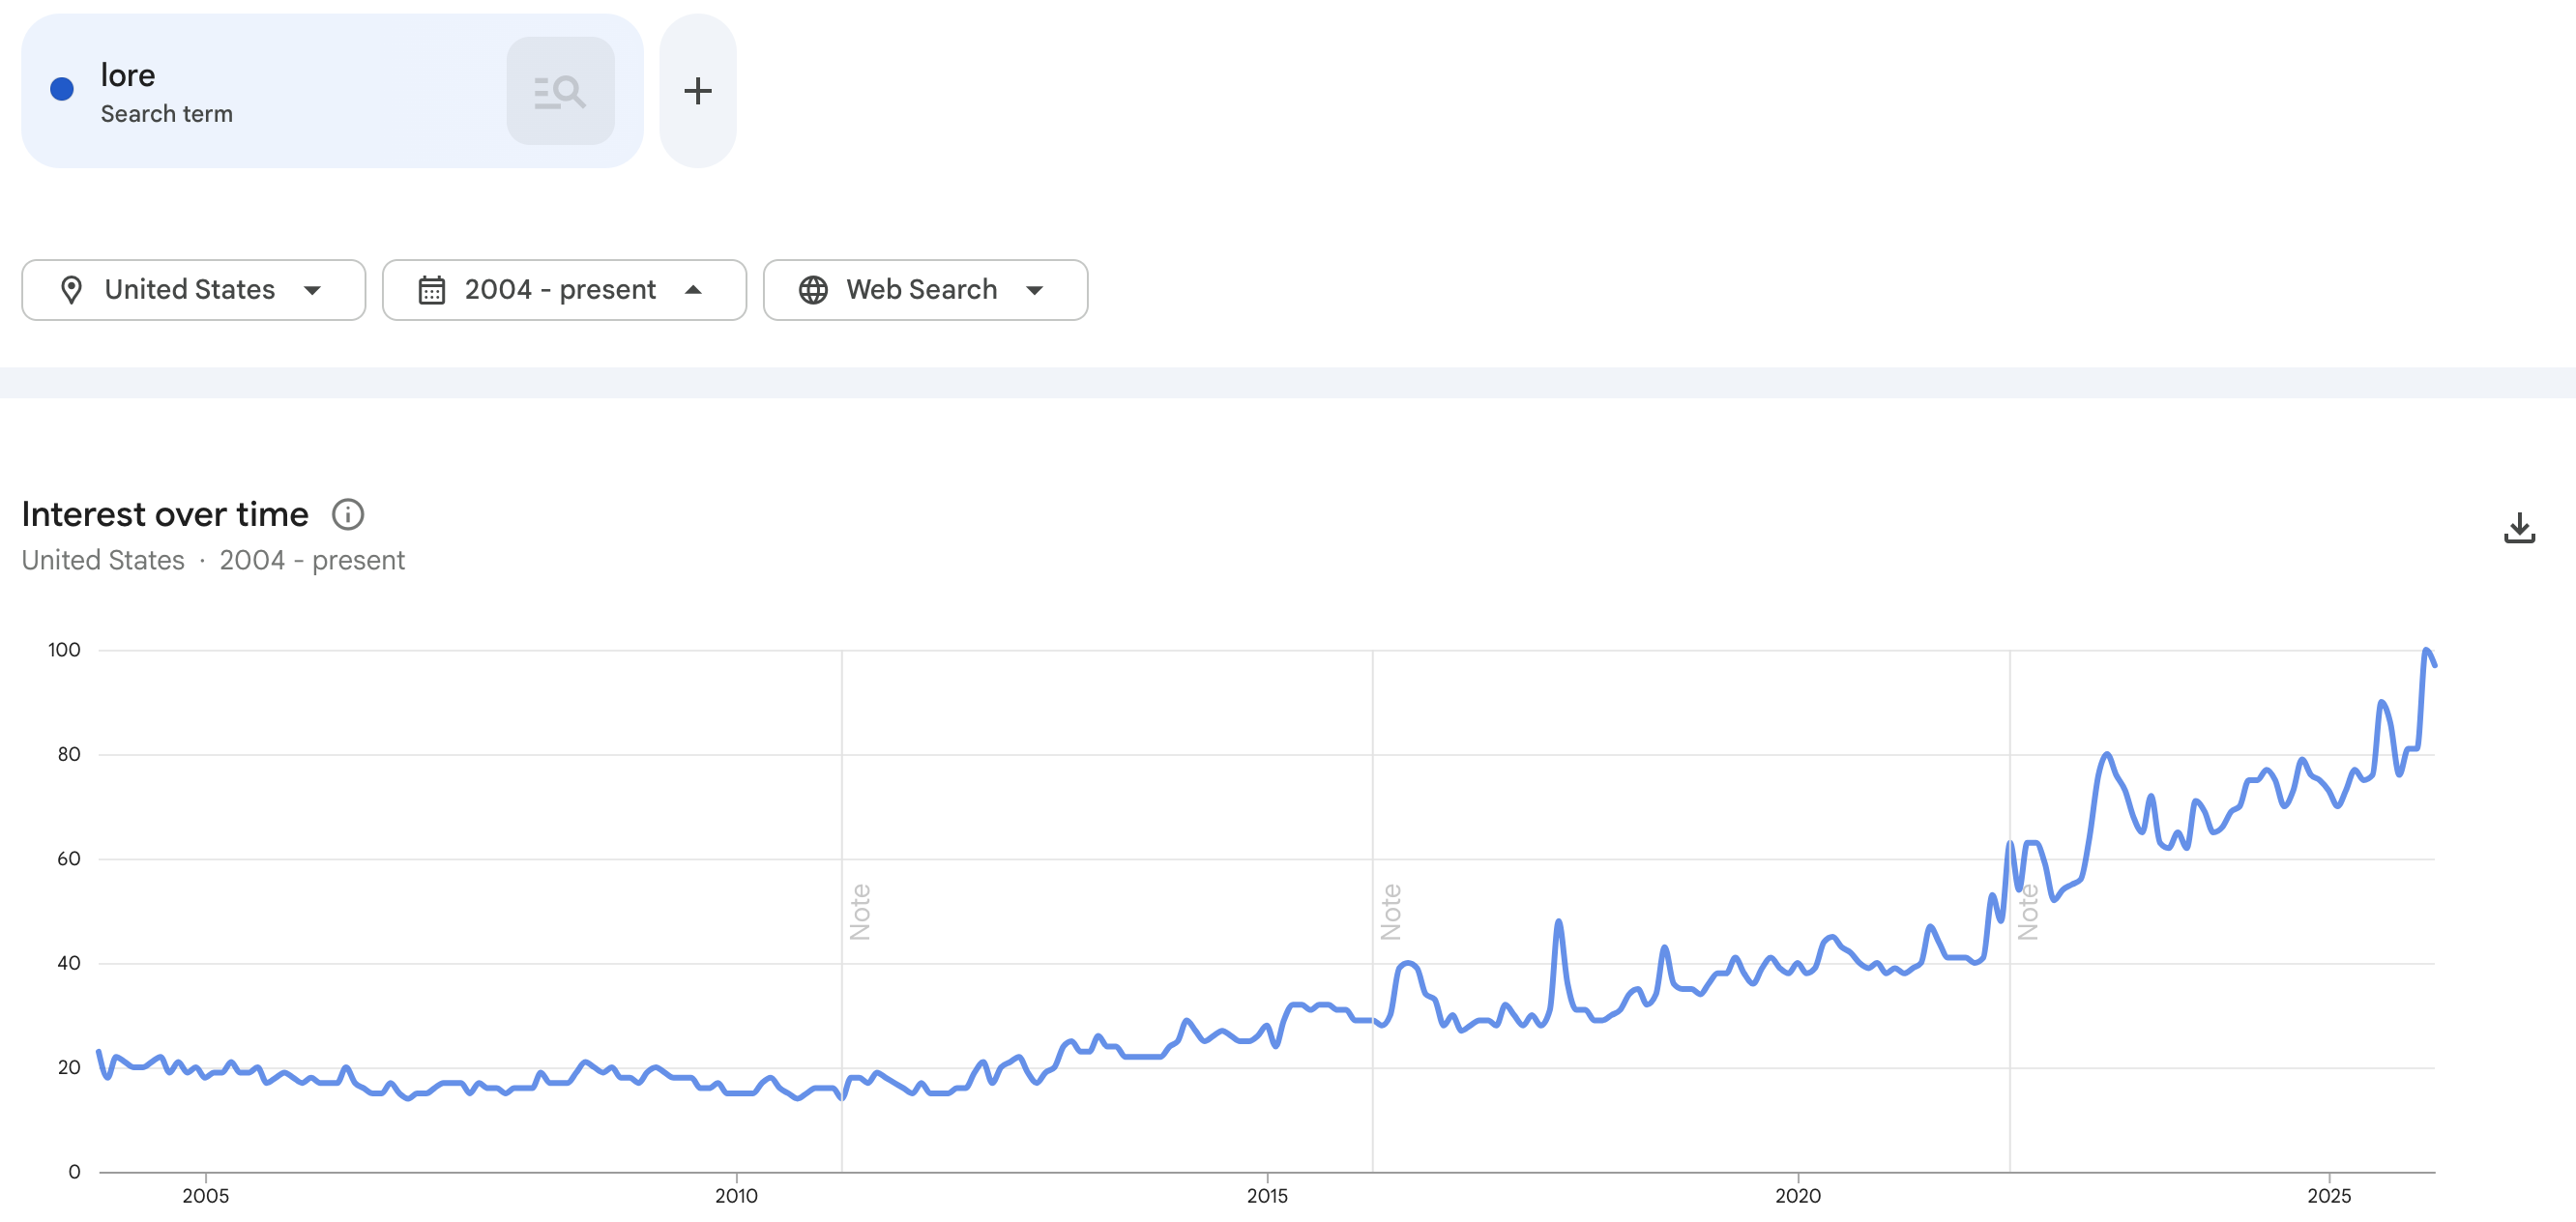Image resolution: width=2576 pixels, height=1222 pixels.
Task: Click the calendar icon in date filter
Action: (431, 290)
